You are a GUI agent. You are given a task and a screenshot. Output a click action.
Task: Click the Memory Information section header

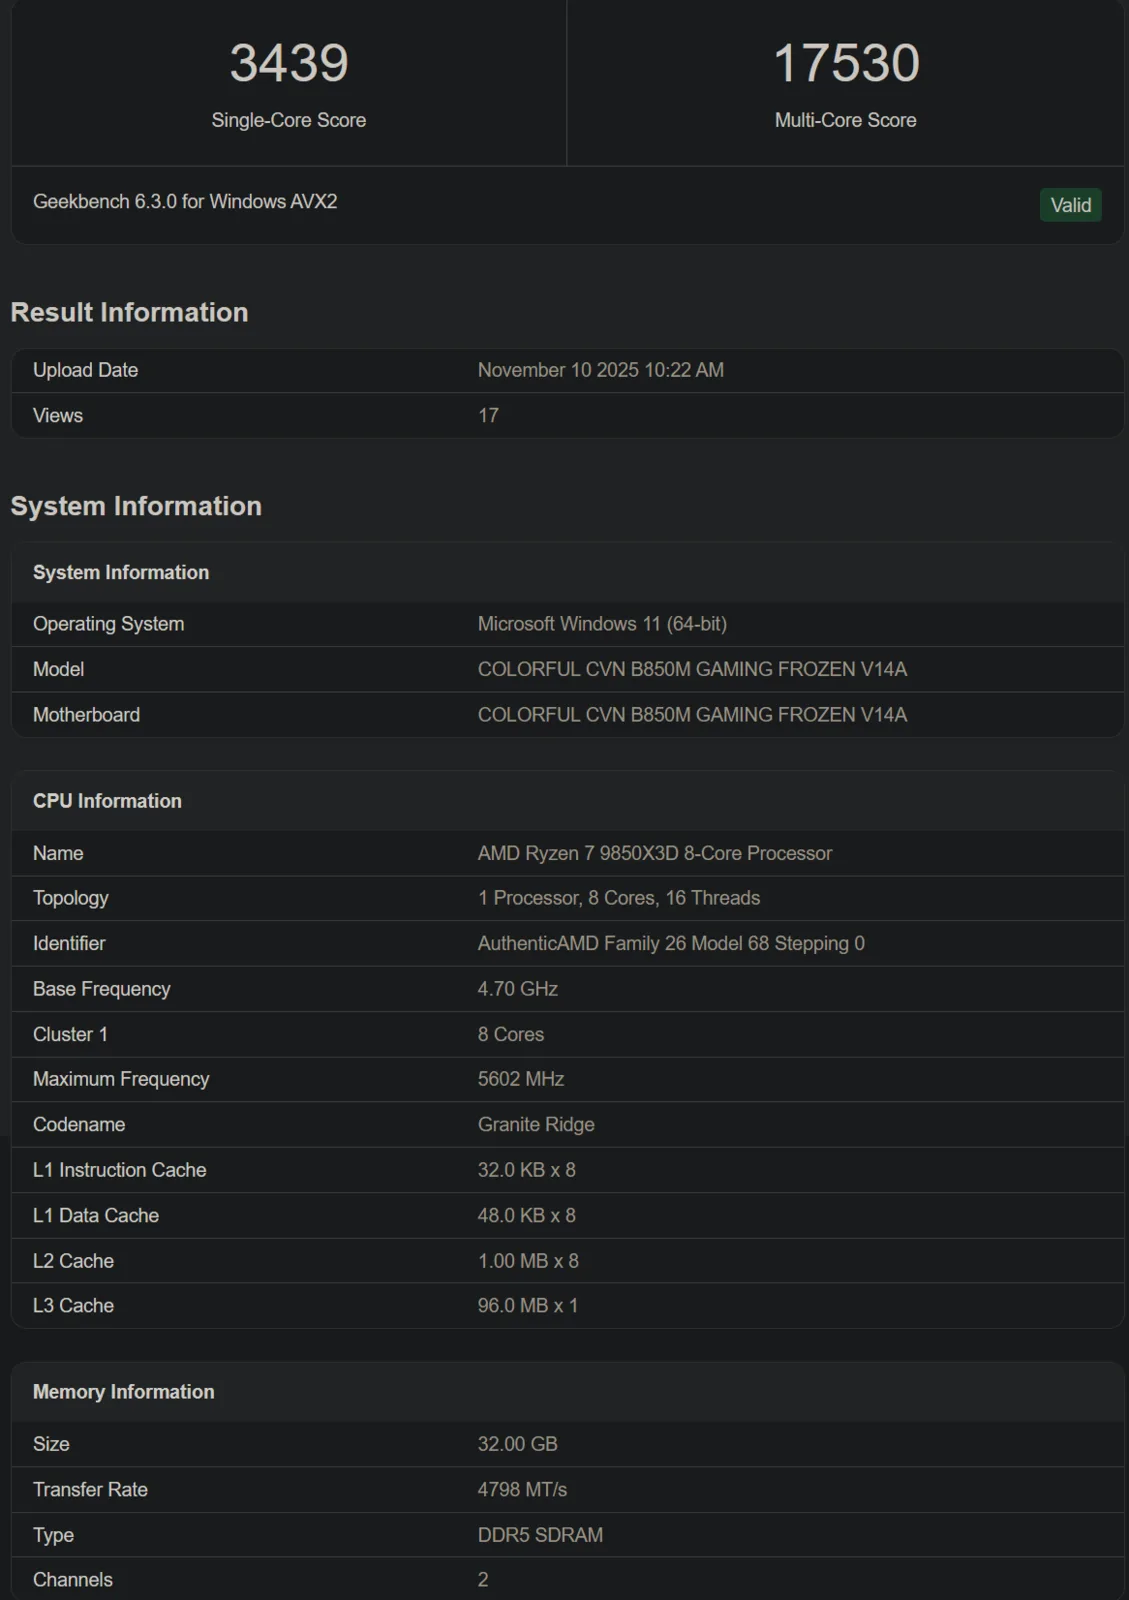(x=123, y=1392)
